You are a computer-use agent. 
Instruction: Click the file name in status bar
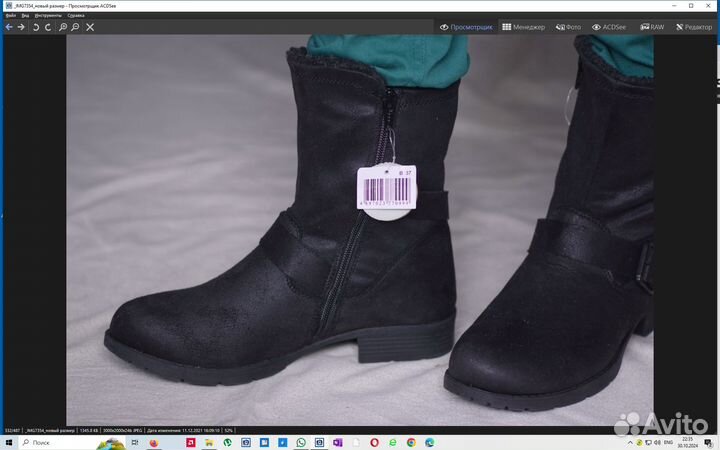click(50, 431)
